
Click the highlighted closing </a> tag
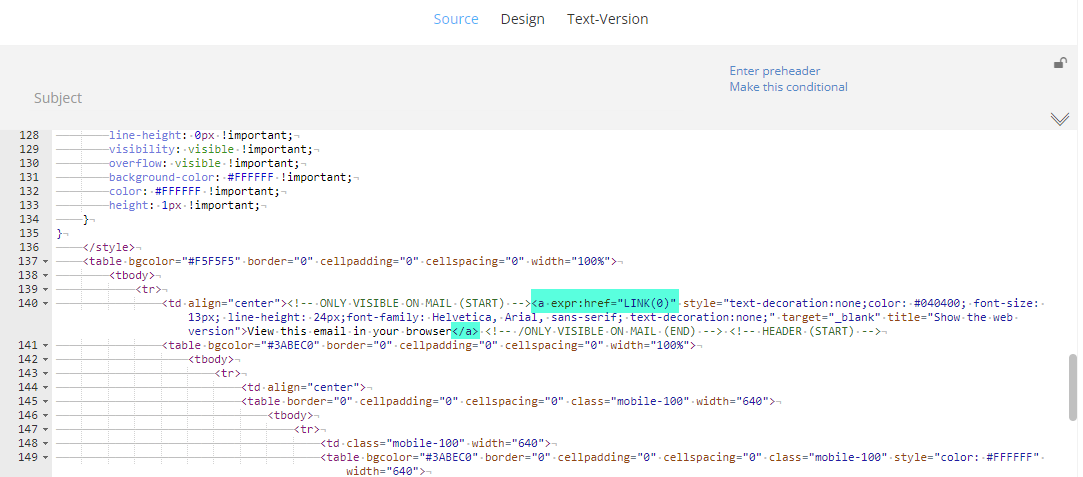point(464,331)
